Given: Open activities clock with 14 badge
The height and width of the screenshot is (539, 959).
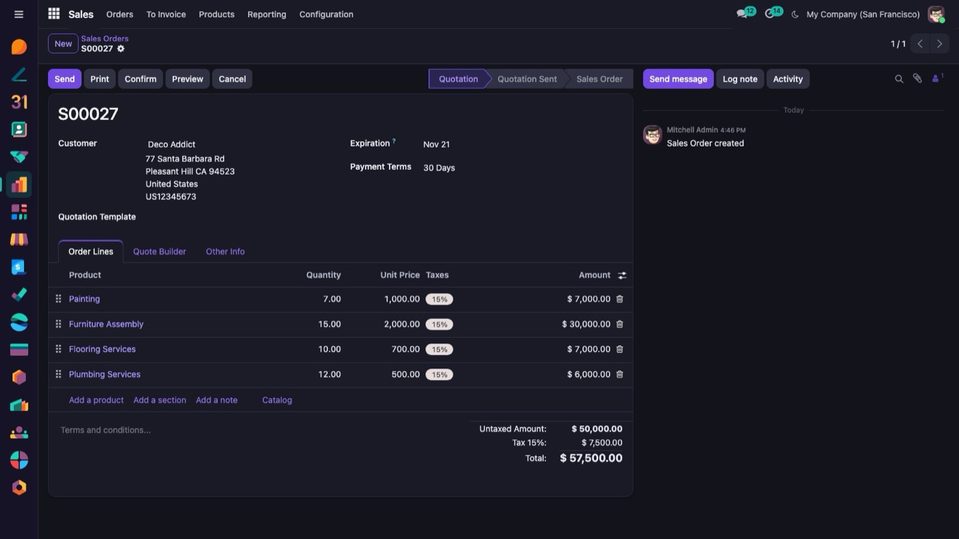Looking at the screenshot, I should [773, 13].
